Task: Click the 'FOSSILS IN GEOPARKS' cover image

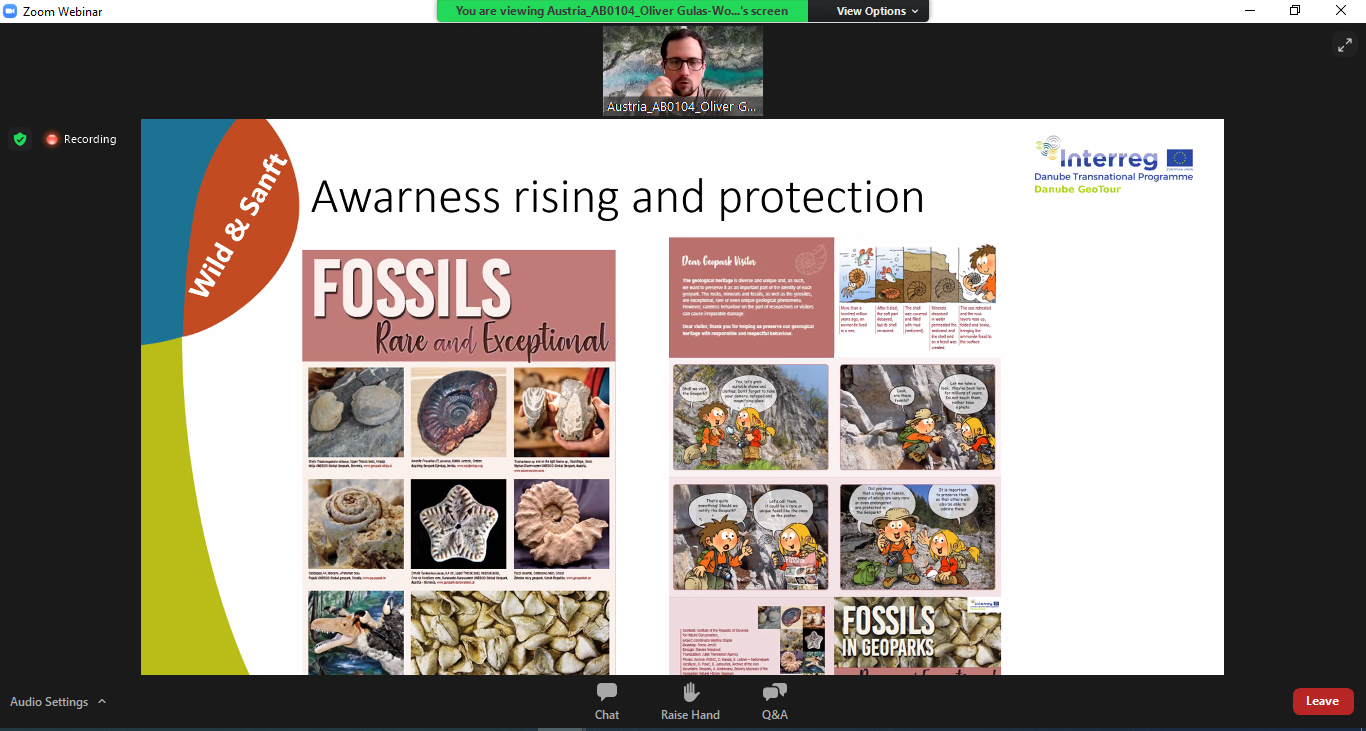Action: click(x=917, y=636)
